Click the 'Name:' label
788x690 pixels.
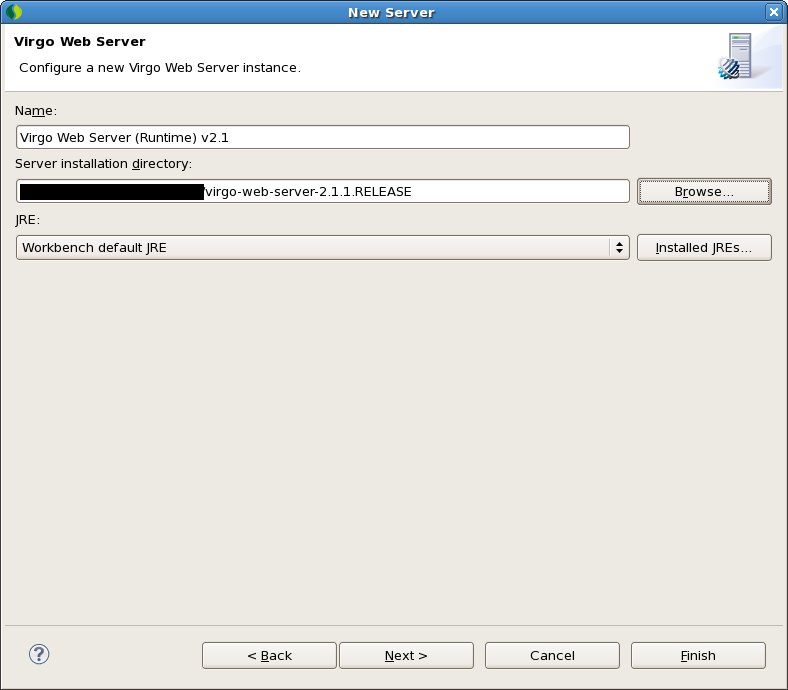coord(35,111)
